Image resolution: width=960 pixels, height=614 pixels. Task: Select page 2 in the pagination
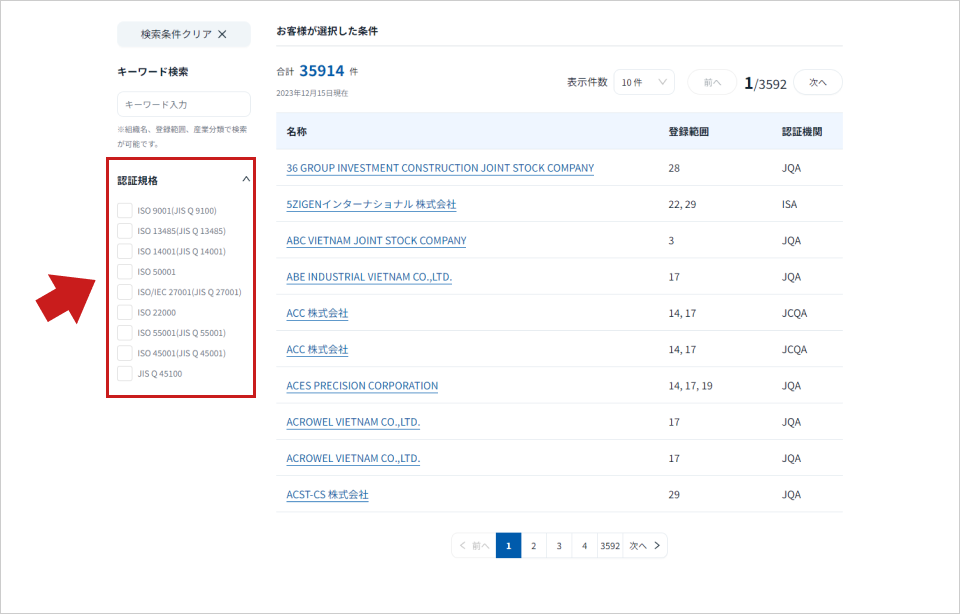click(x=534, y=545)
